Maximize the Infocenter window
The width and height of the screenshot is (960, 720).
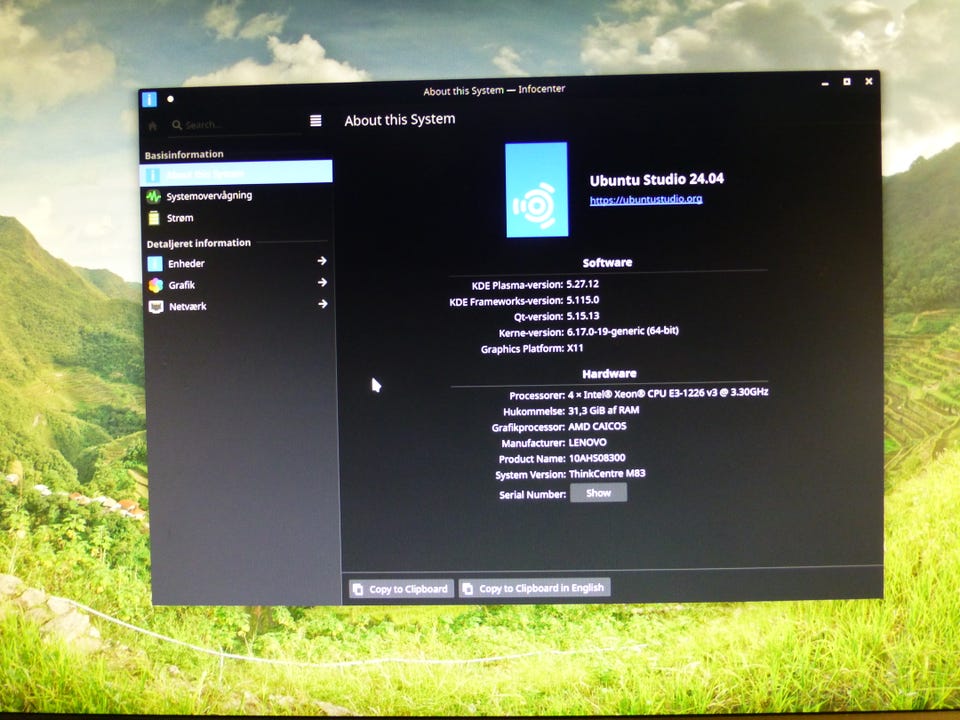point(847,81)
